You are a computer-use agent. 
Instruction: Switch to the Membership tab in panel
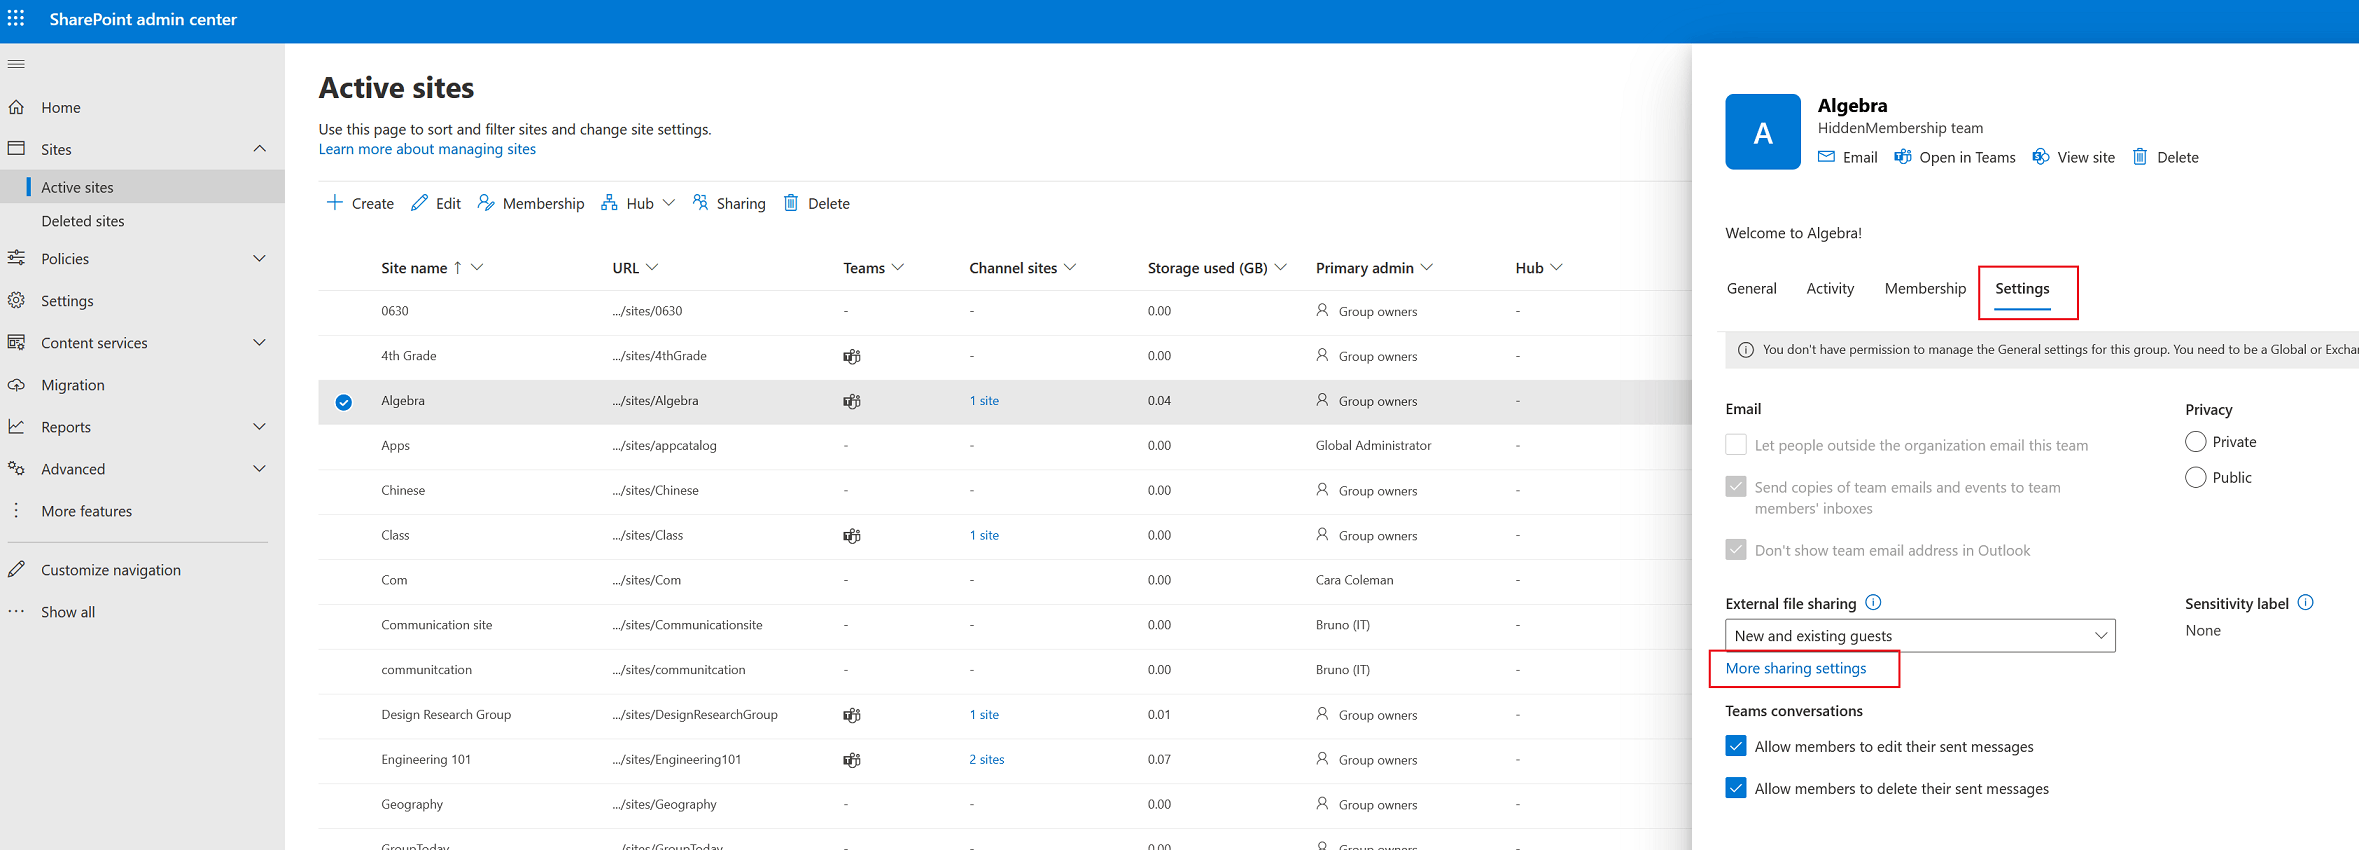1925,288
